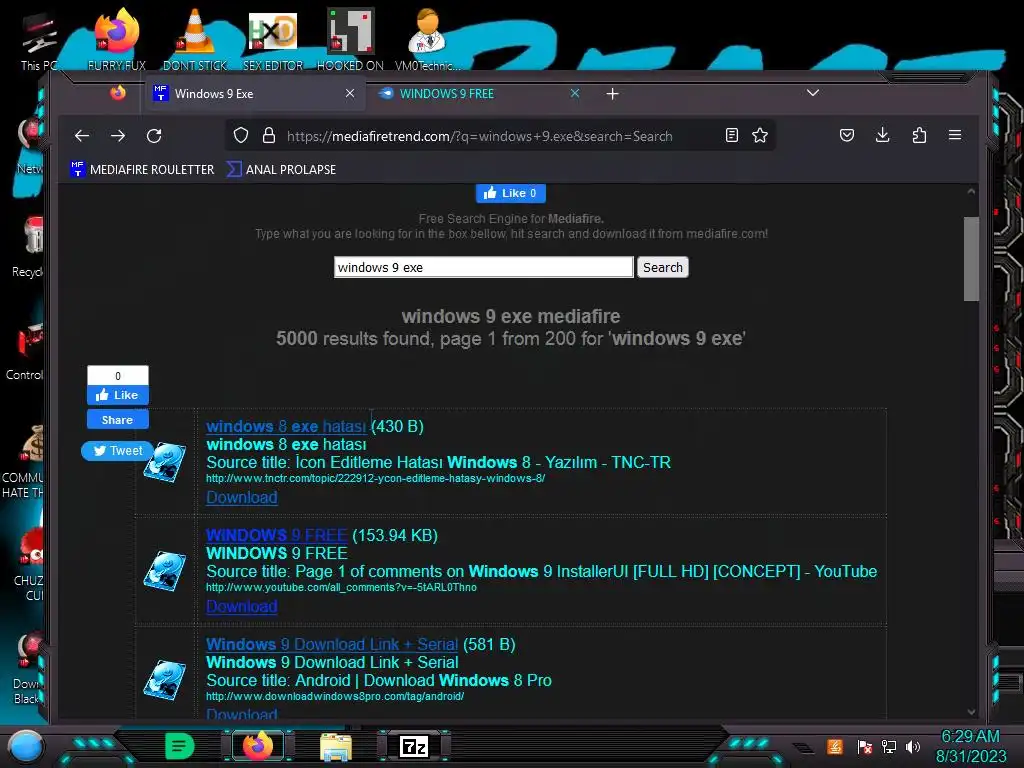Click the windows 9 exe search box
Image resolution: width=1024 pixels, height=768 pixels.
[483, 267]
